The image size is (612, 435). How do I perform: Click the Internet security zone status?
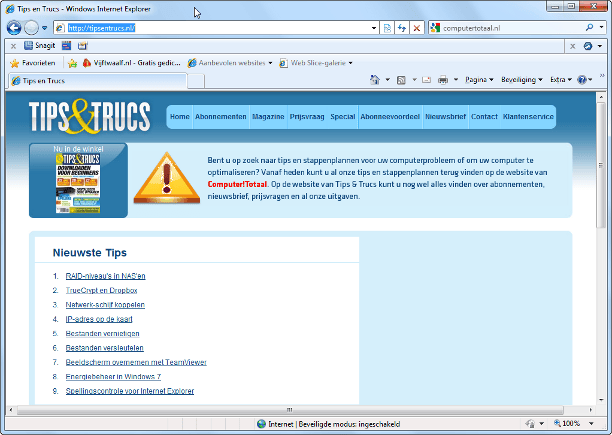328,424
